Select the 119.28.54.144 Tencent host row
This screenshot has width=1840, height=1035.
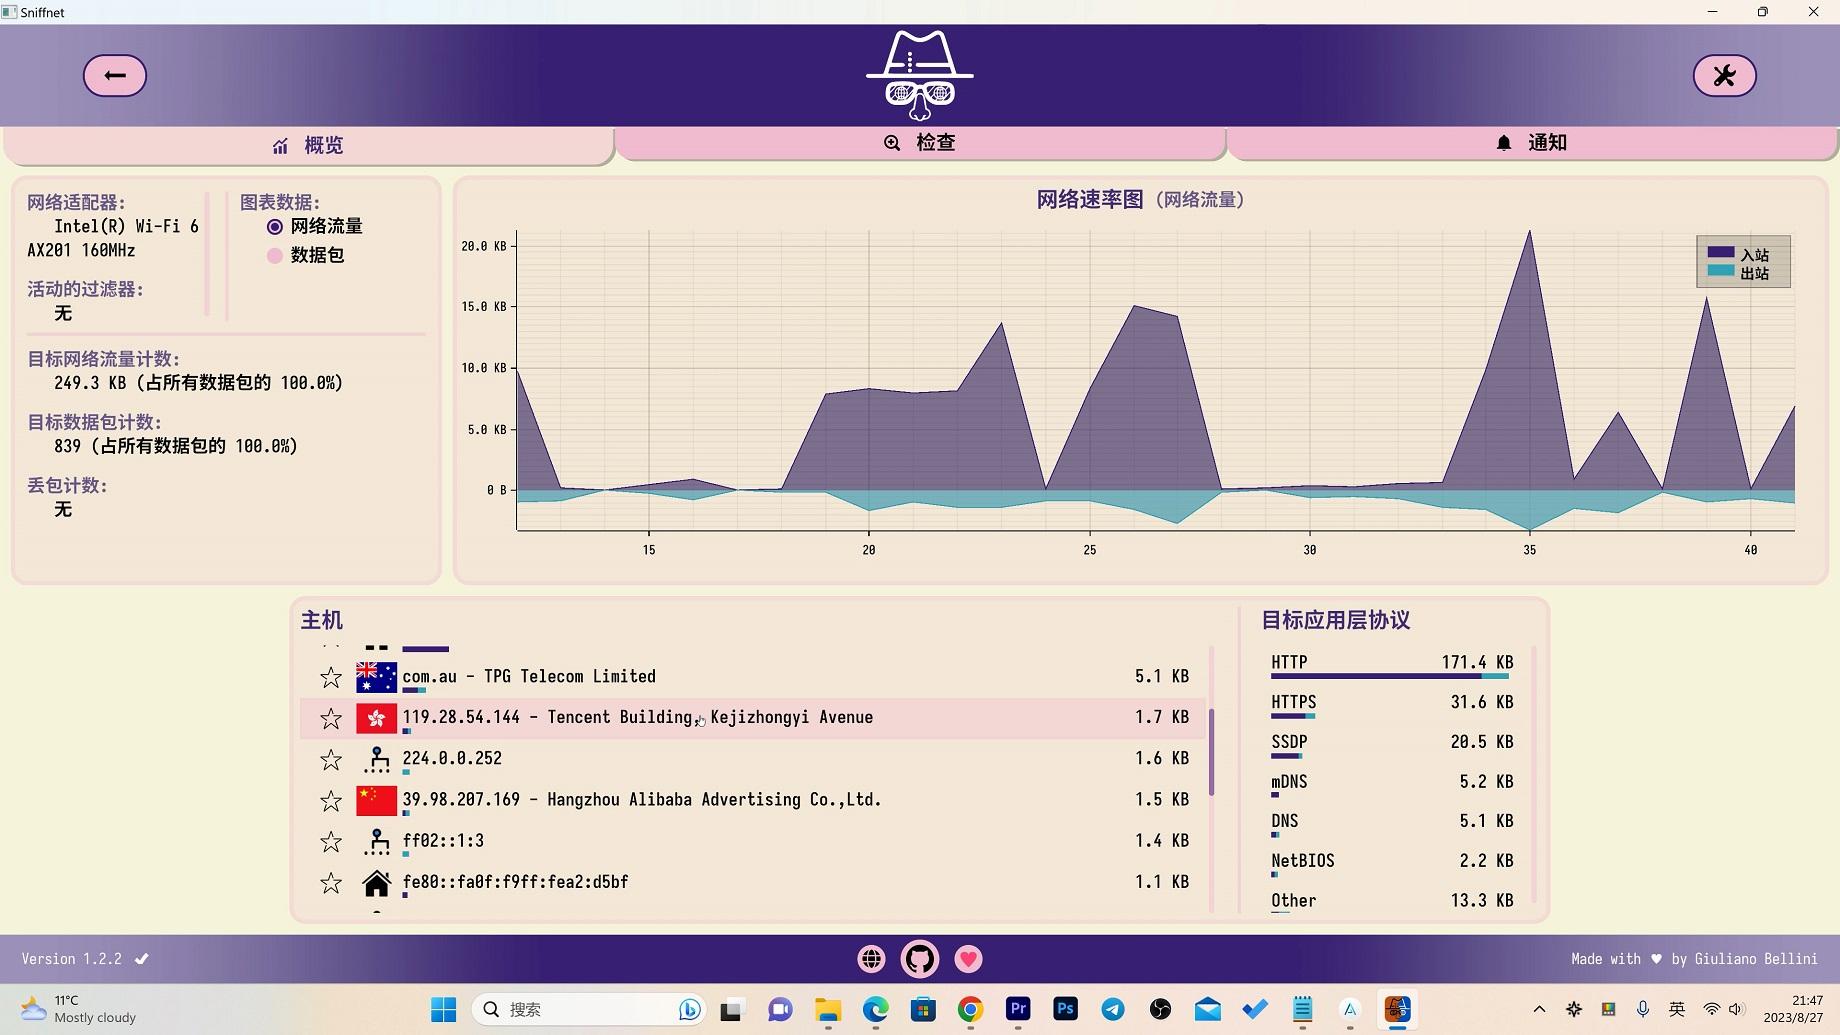coord(700,717)
